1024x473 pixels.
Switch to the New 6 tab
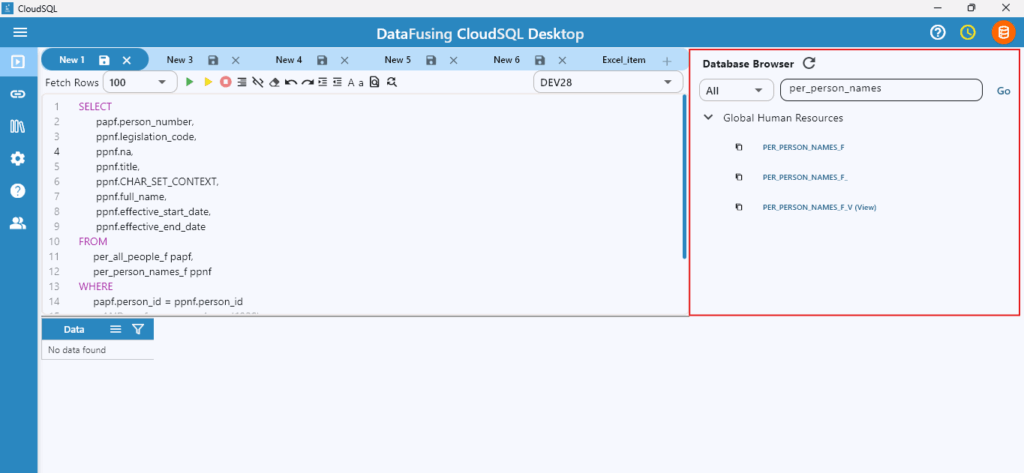(x=506, y=60)
